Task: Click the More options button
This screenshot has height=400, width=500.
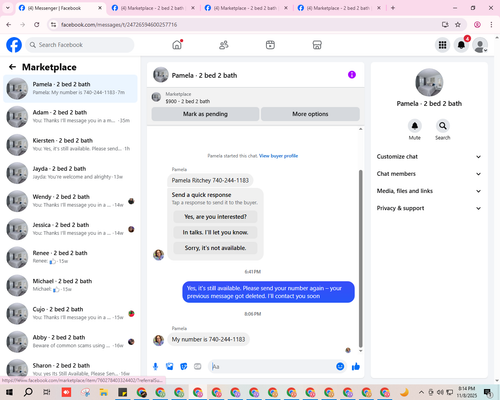Action: pyautogui.click(x=310, y=114)
